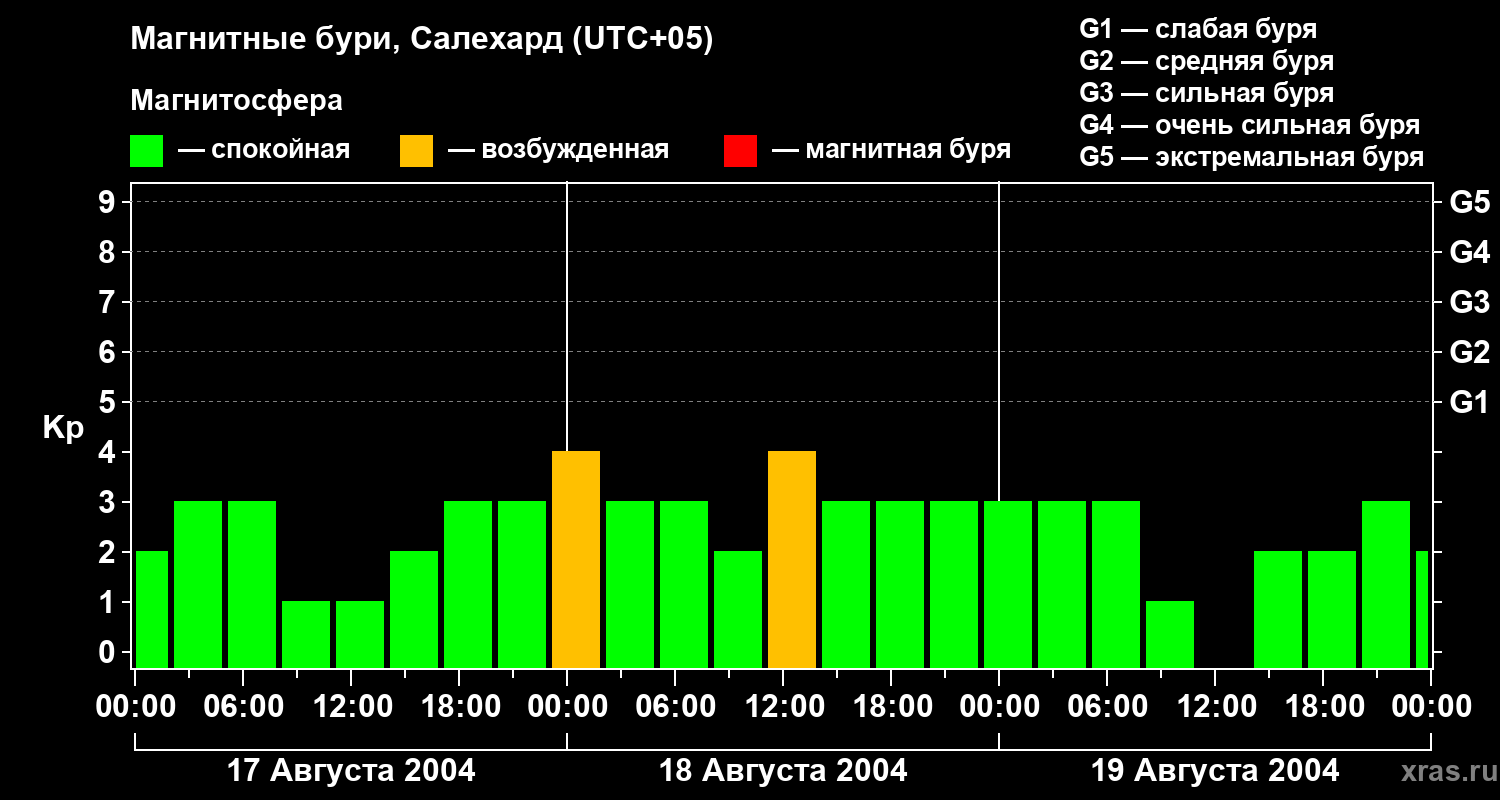Click the narrow last bar ending 19 August
1500x800 pixels.
[x=1422, y=609]
